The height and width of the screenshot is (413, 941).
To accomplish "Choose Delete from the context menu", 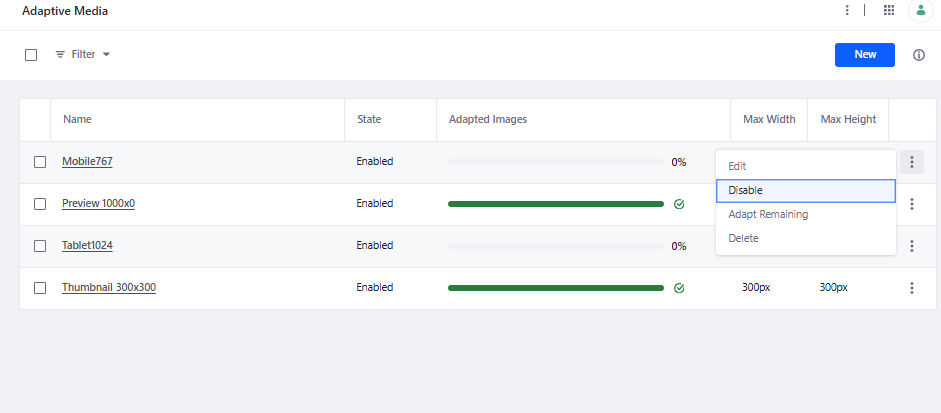I will pyautogui.click(x=743, y=238).
